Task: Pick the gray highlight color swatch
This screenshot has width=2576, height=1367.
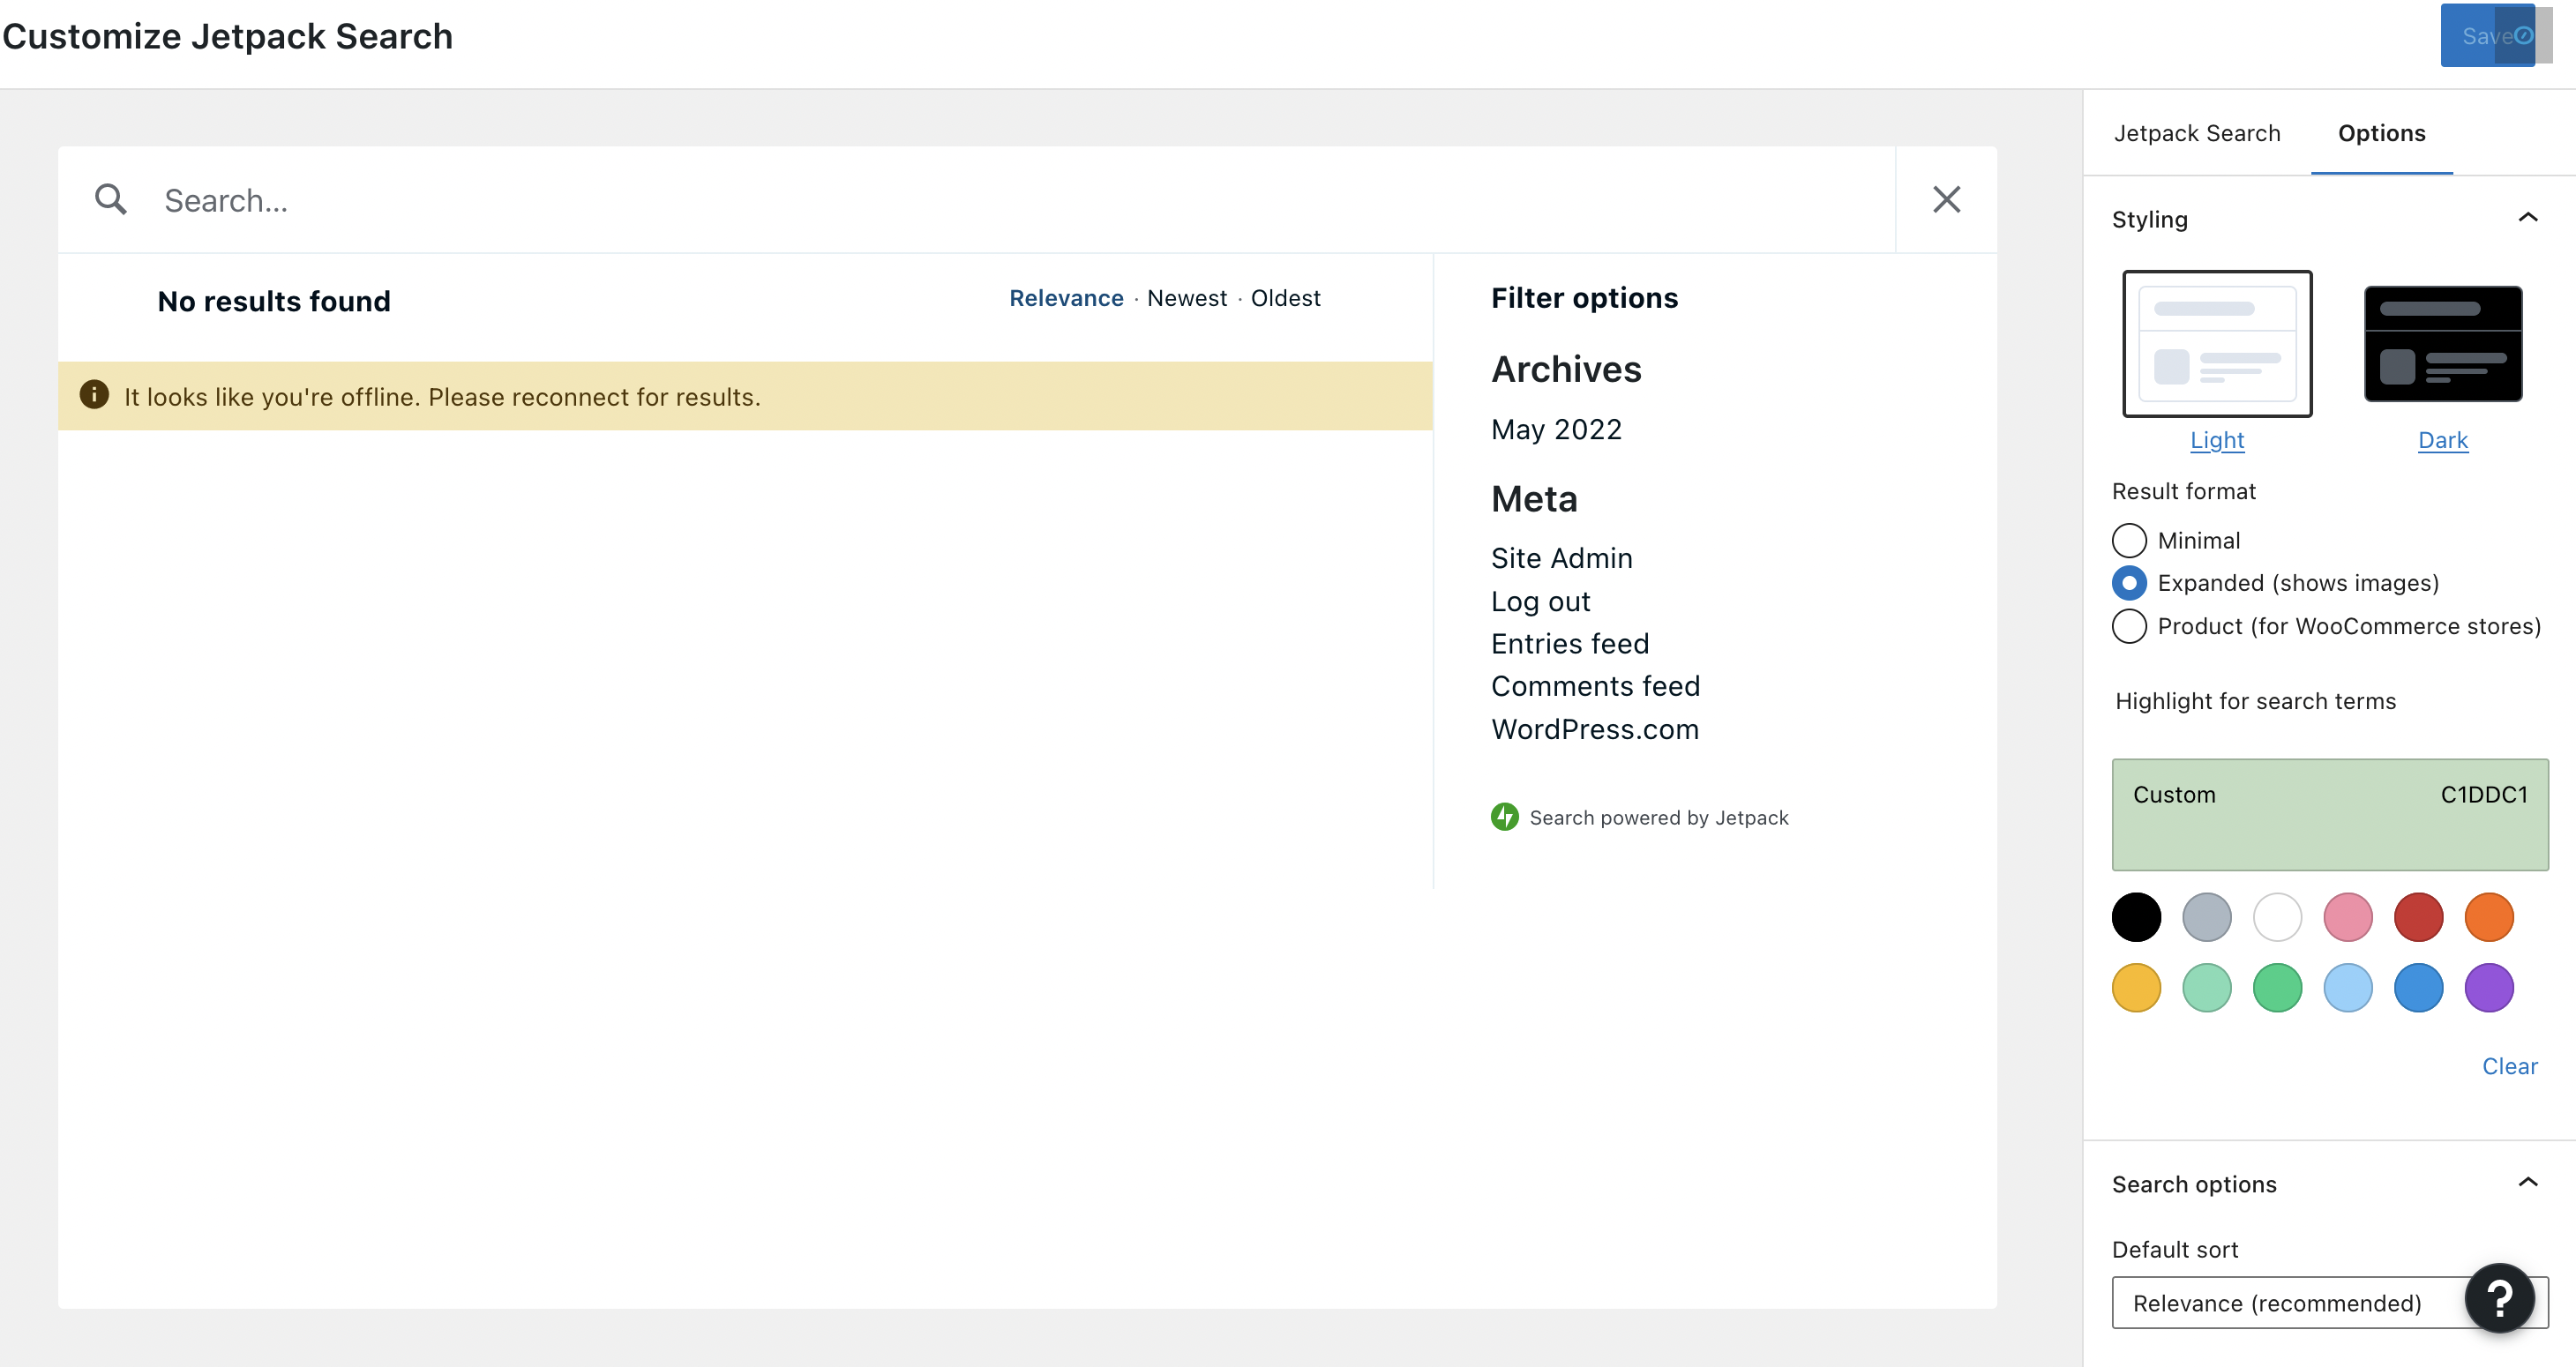Action: [x=2207, y=917]
